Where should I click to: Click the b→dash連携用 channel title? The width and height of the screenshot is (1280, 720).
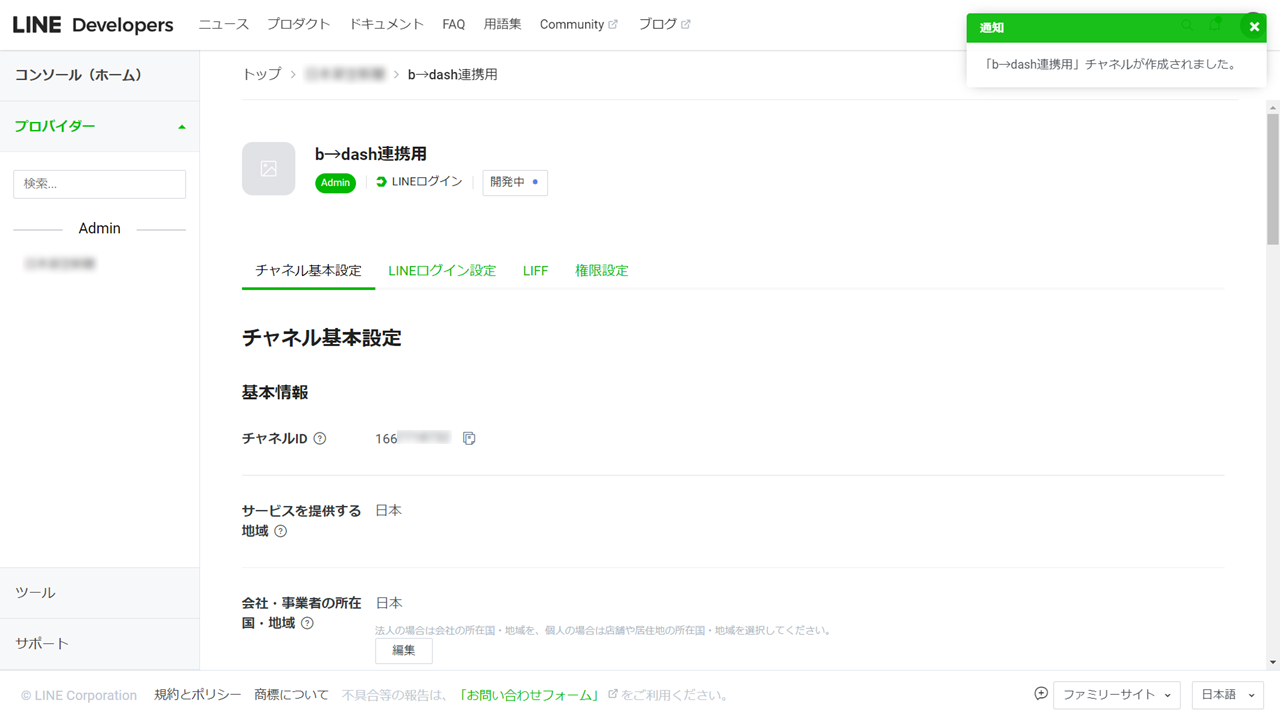[x=371, y=154]
